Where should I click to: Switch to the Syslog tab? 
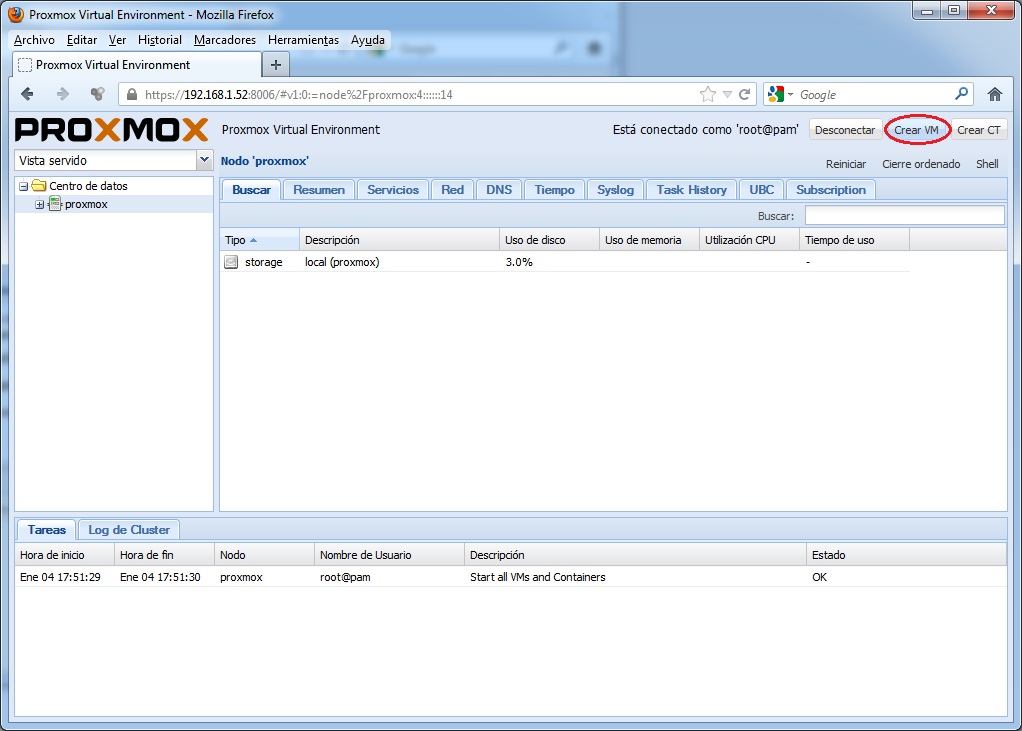[615, 190]
